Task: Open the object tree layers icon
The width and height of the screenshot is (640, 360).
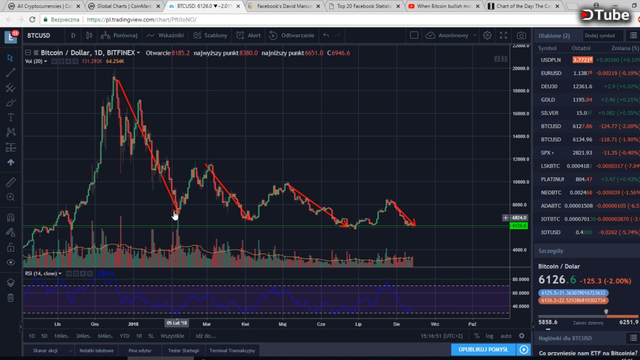Action: 11,282
